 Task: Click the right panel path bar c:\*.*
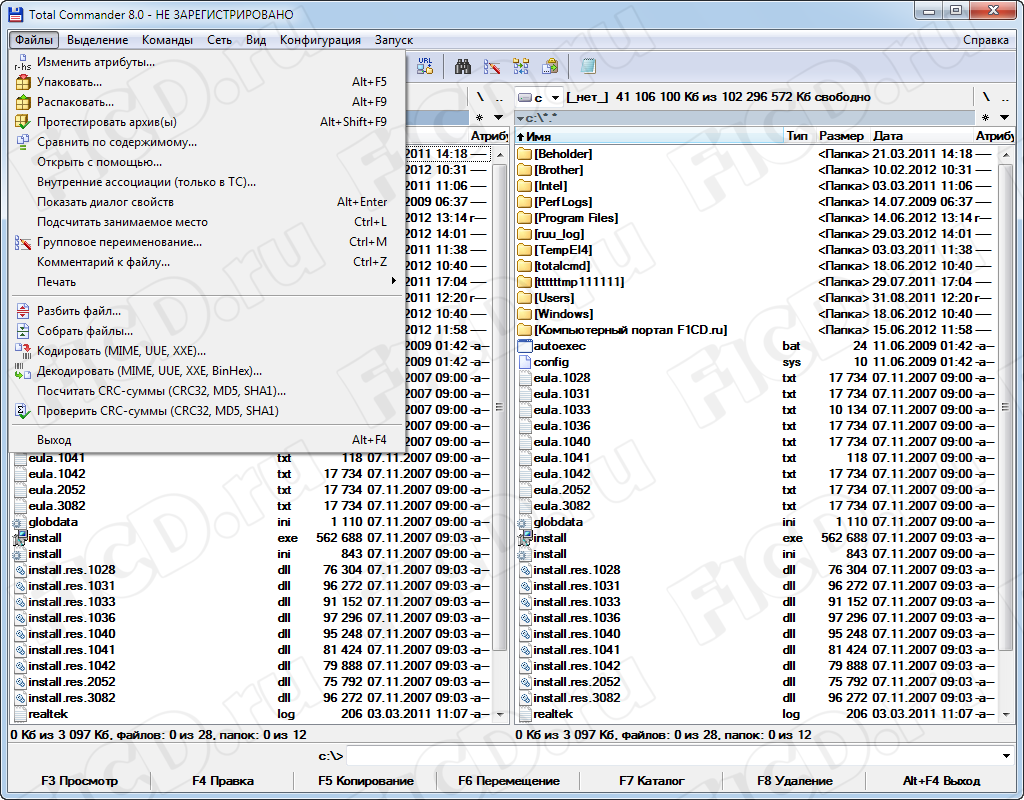tap(746, 118)
